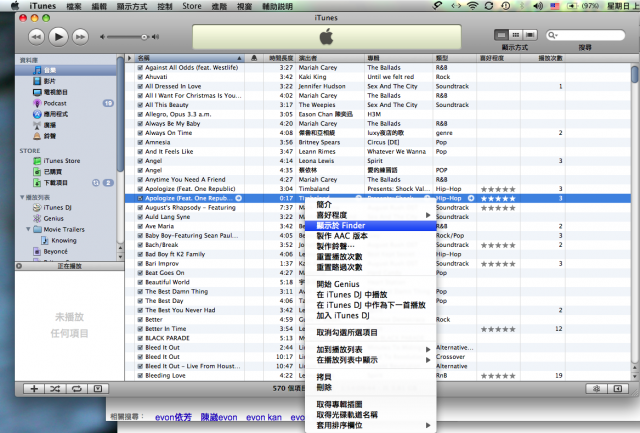Open the search field magnifier dropdown
The height and width of the screenshot is (433, 640).
[x=553, y=35]
